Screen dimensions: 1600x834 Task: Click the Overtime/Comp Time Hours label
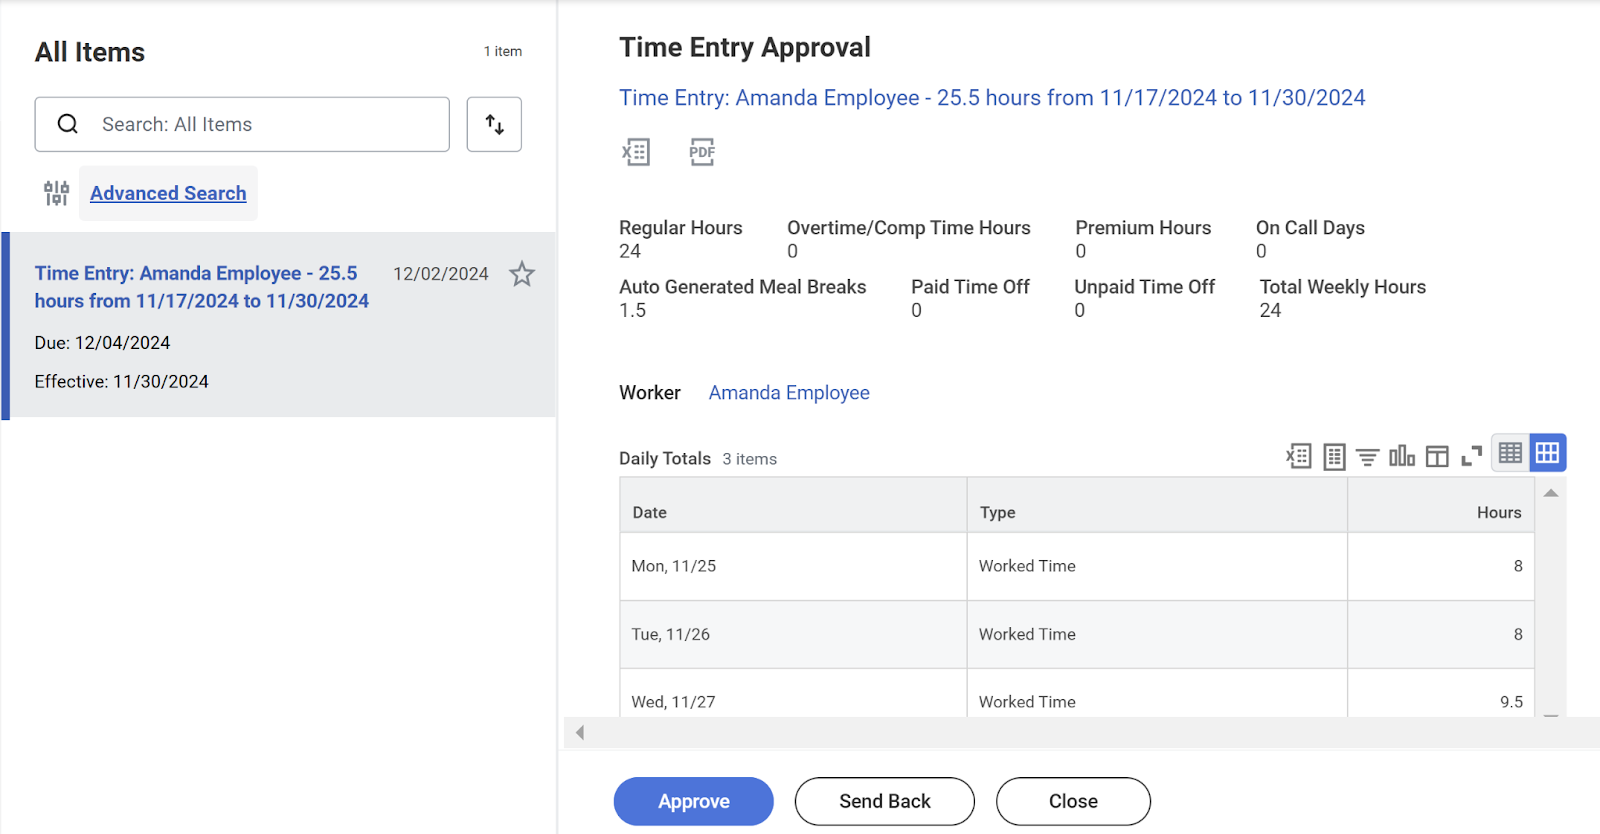point(909,228)
